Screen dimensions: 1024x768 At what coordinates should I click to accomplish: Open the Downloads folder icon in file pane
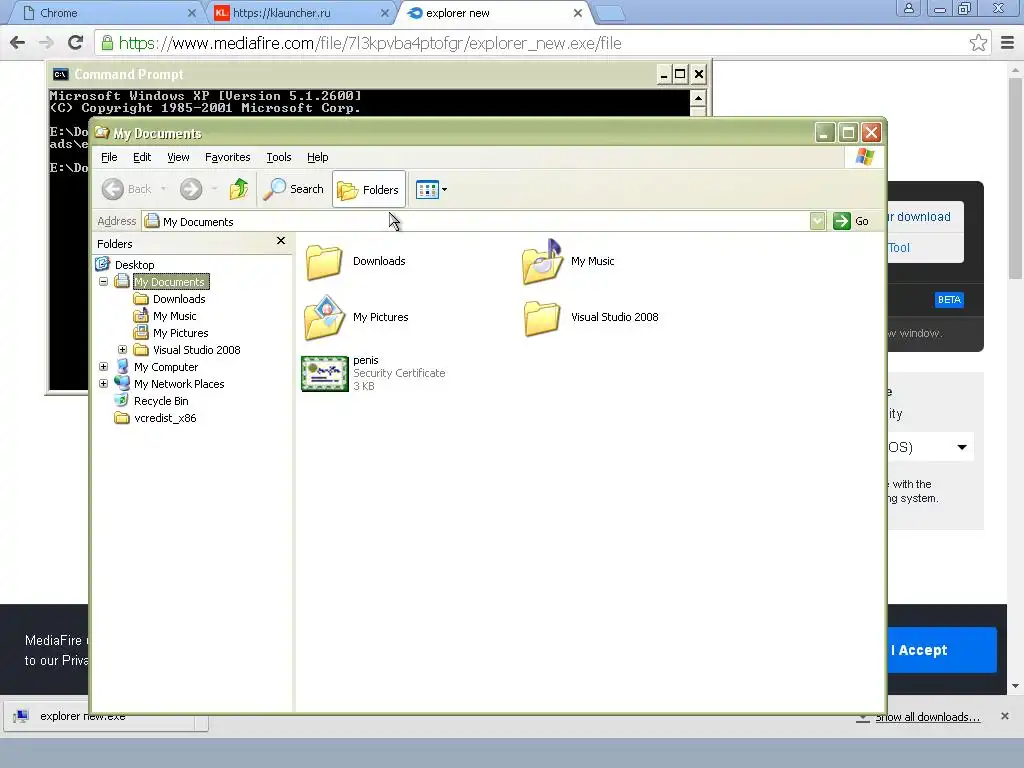(x=324, y=261)
